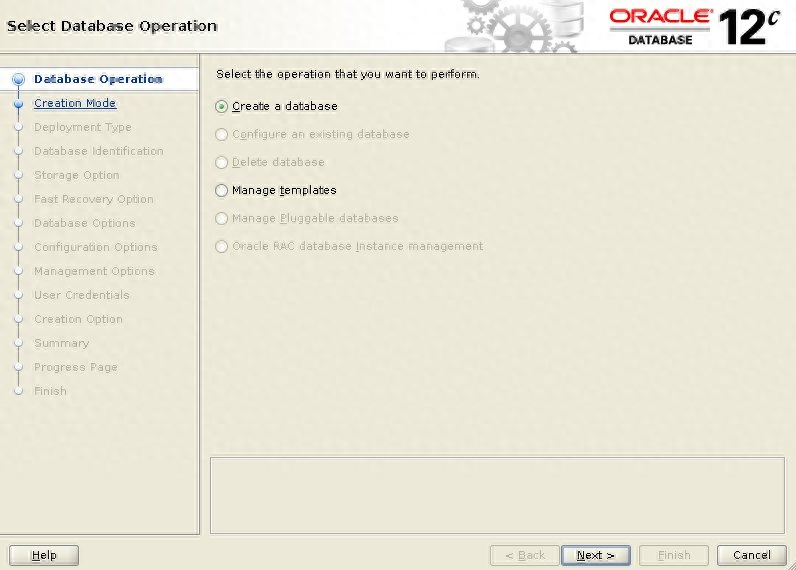
Task: Choose Oracle RAC database instance management
Action: (222, 246)
